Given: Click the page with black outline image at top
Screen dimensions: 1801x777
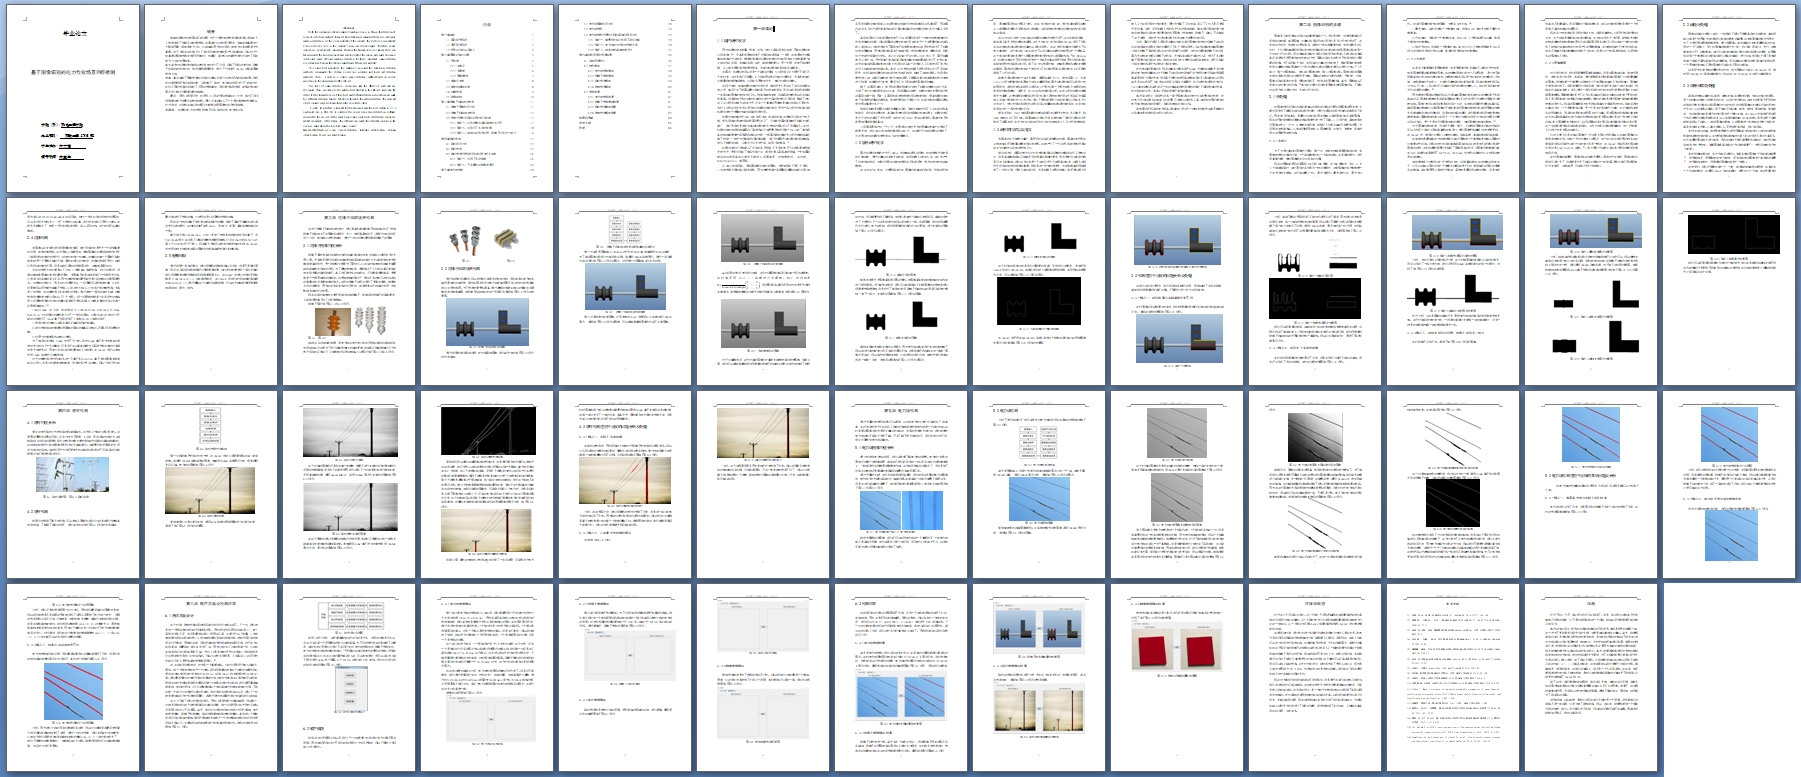Looking at the screenshot, I should (x=1729, y=290).
